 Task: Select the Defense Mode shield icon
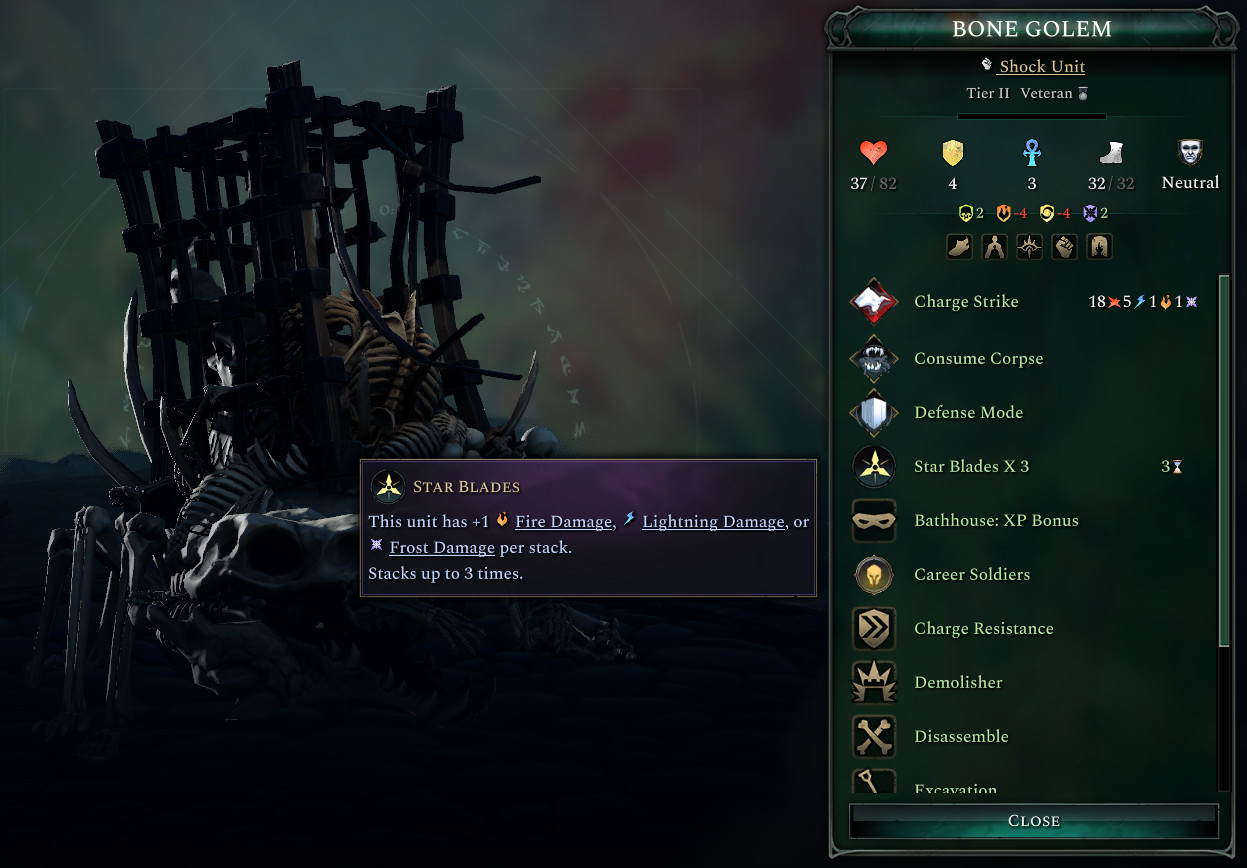[874, 413]
